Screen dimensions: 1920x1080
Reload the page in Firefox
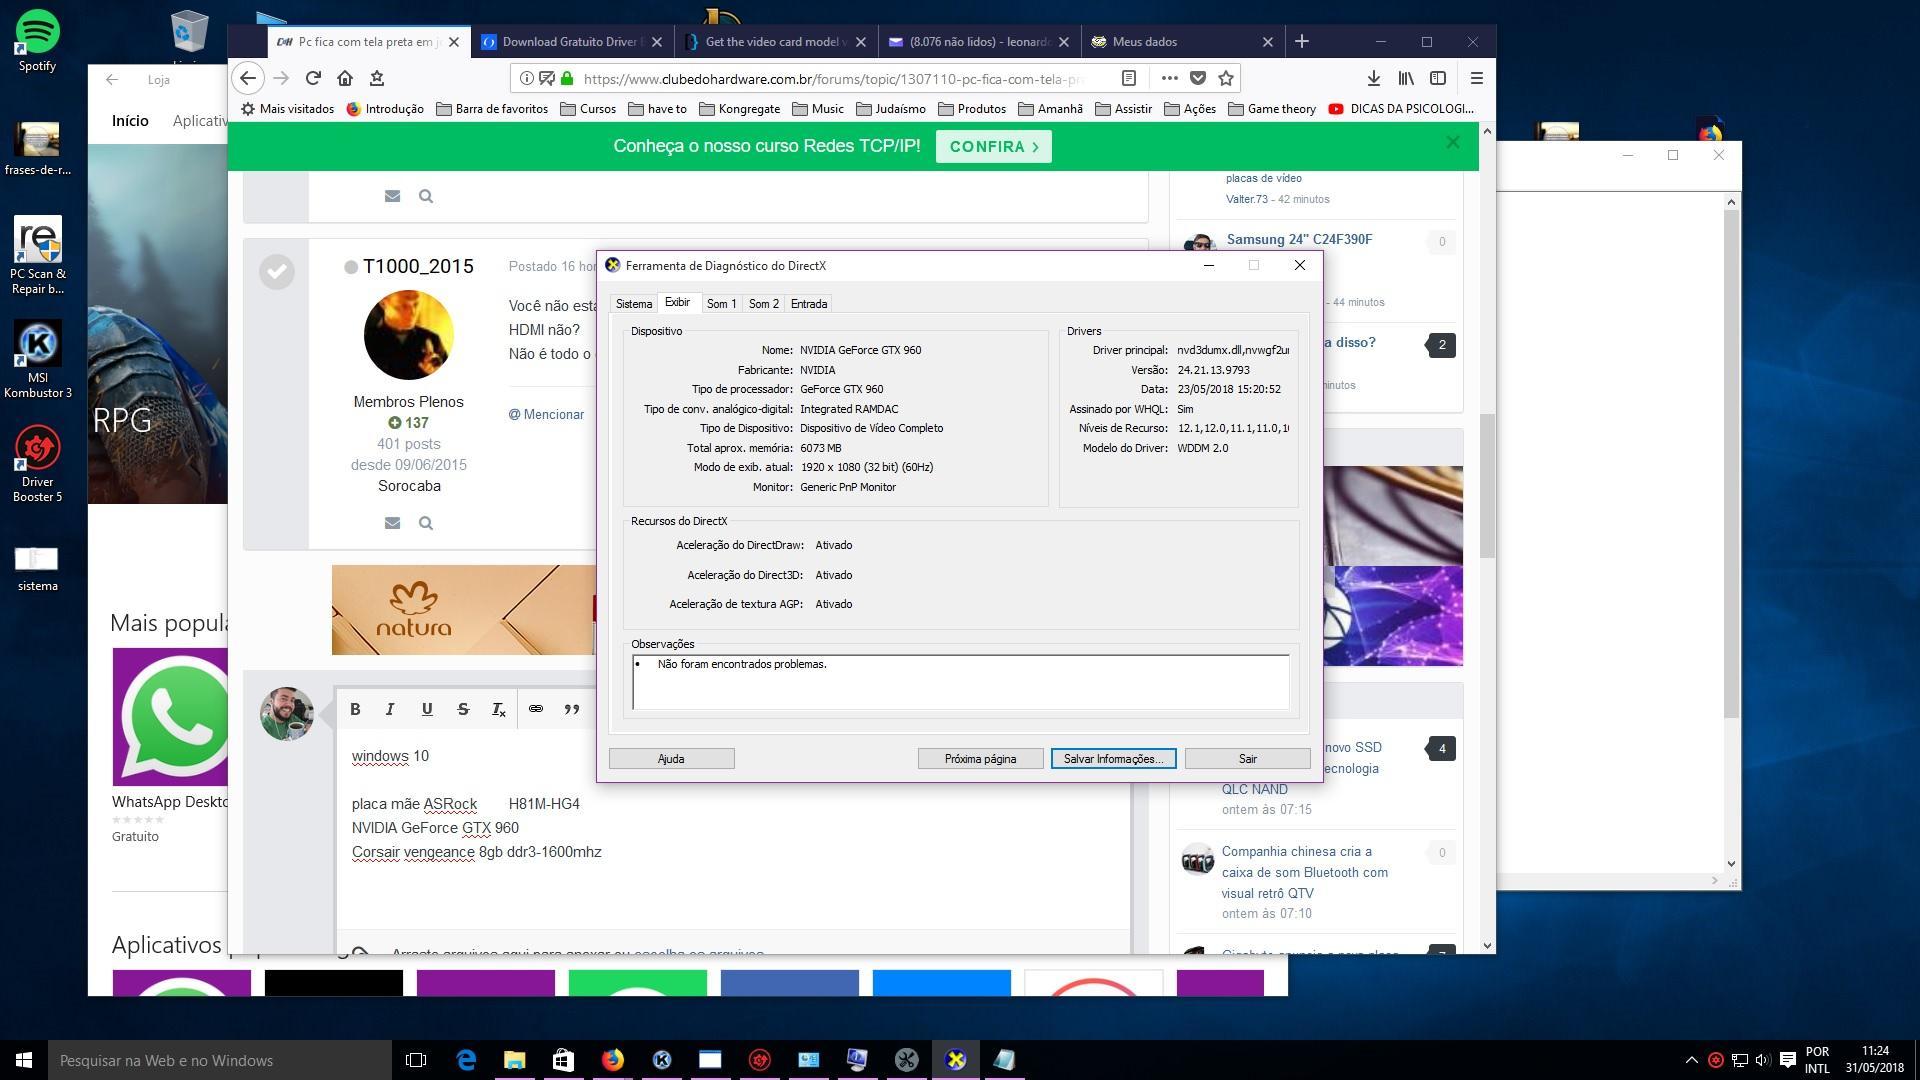[x=313, y=78]
